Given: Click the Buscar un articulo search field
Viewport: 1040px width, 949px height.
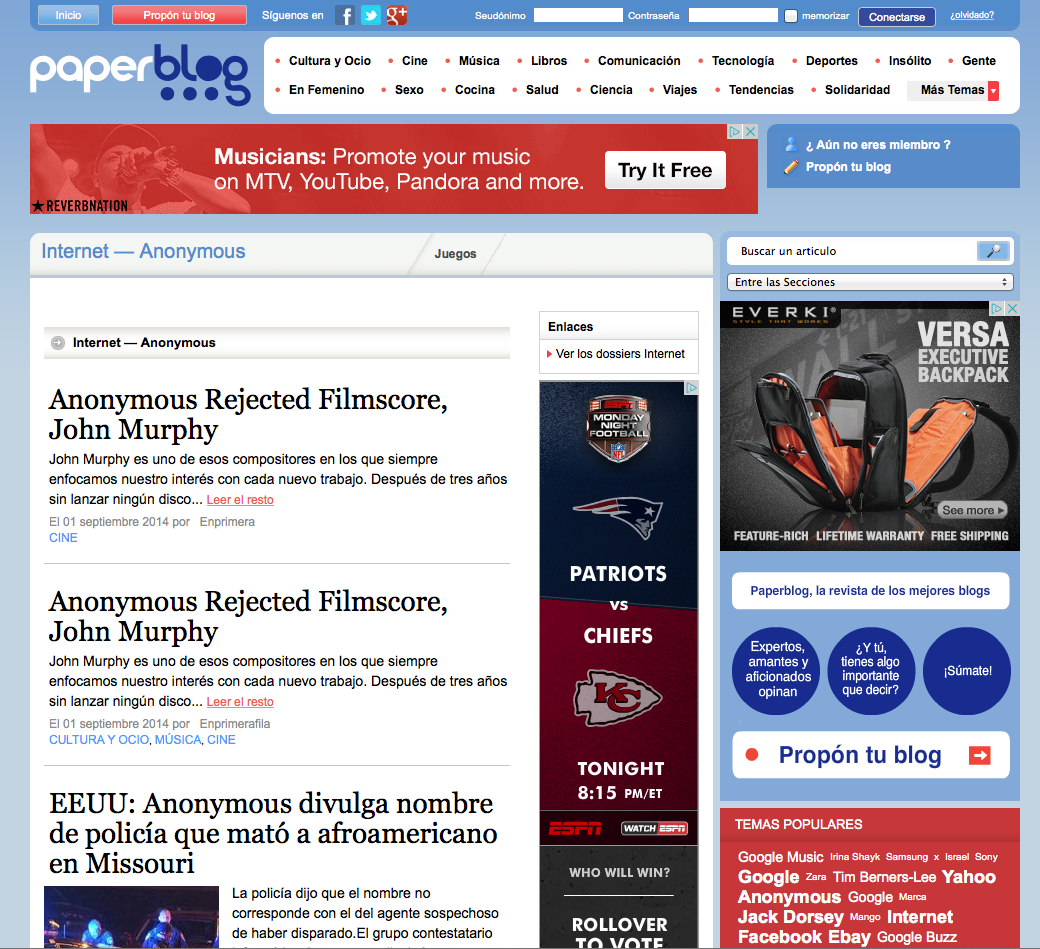Looking at the screenshot, I should pos(852,251).
